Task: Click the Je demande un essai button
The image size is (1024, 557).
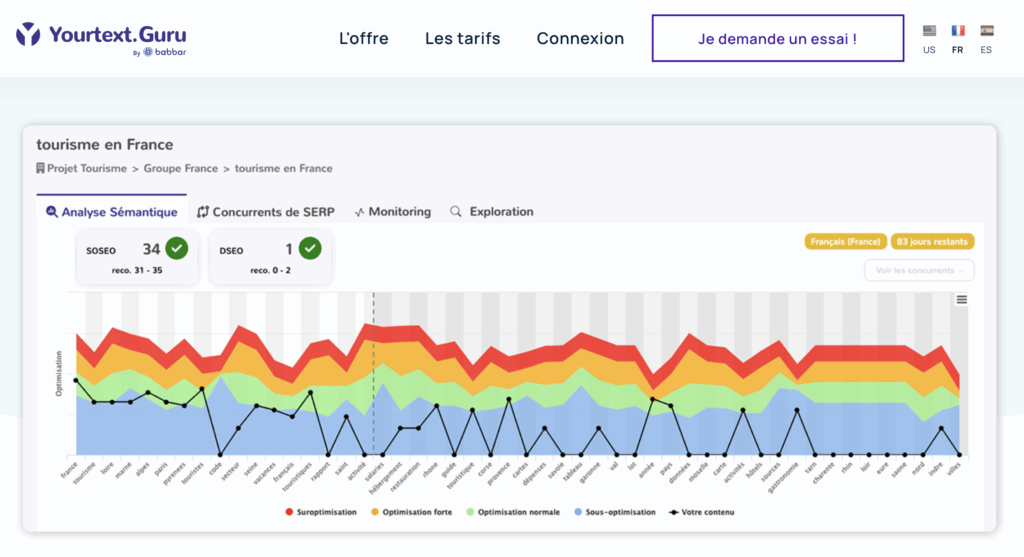Action: (777, 39)
